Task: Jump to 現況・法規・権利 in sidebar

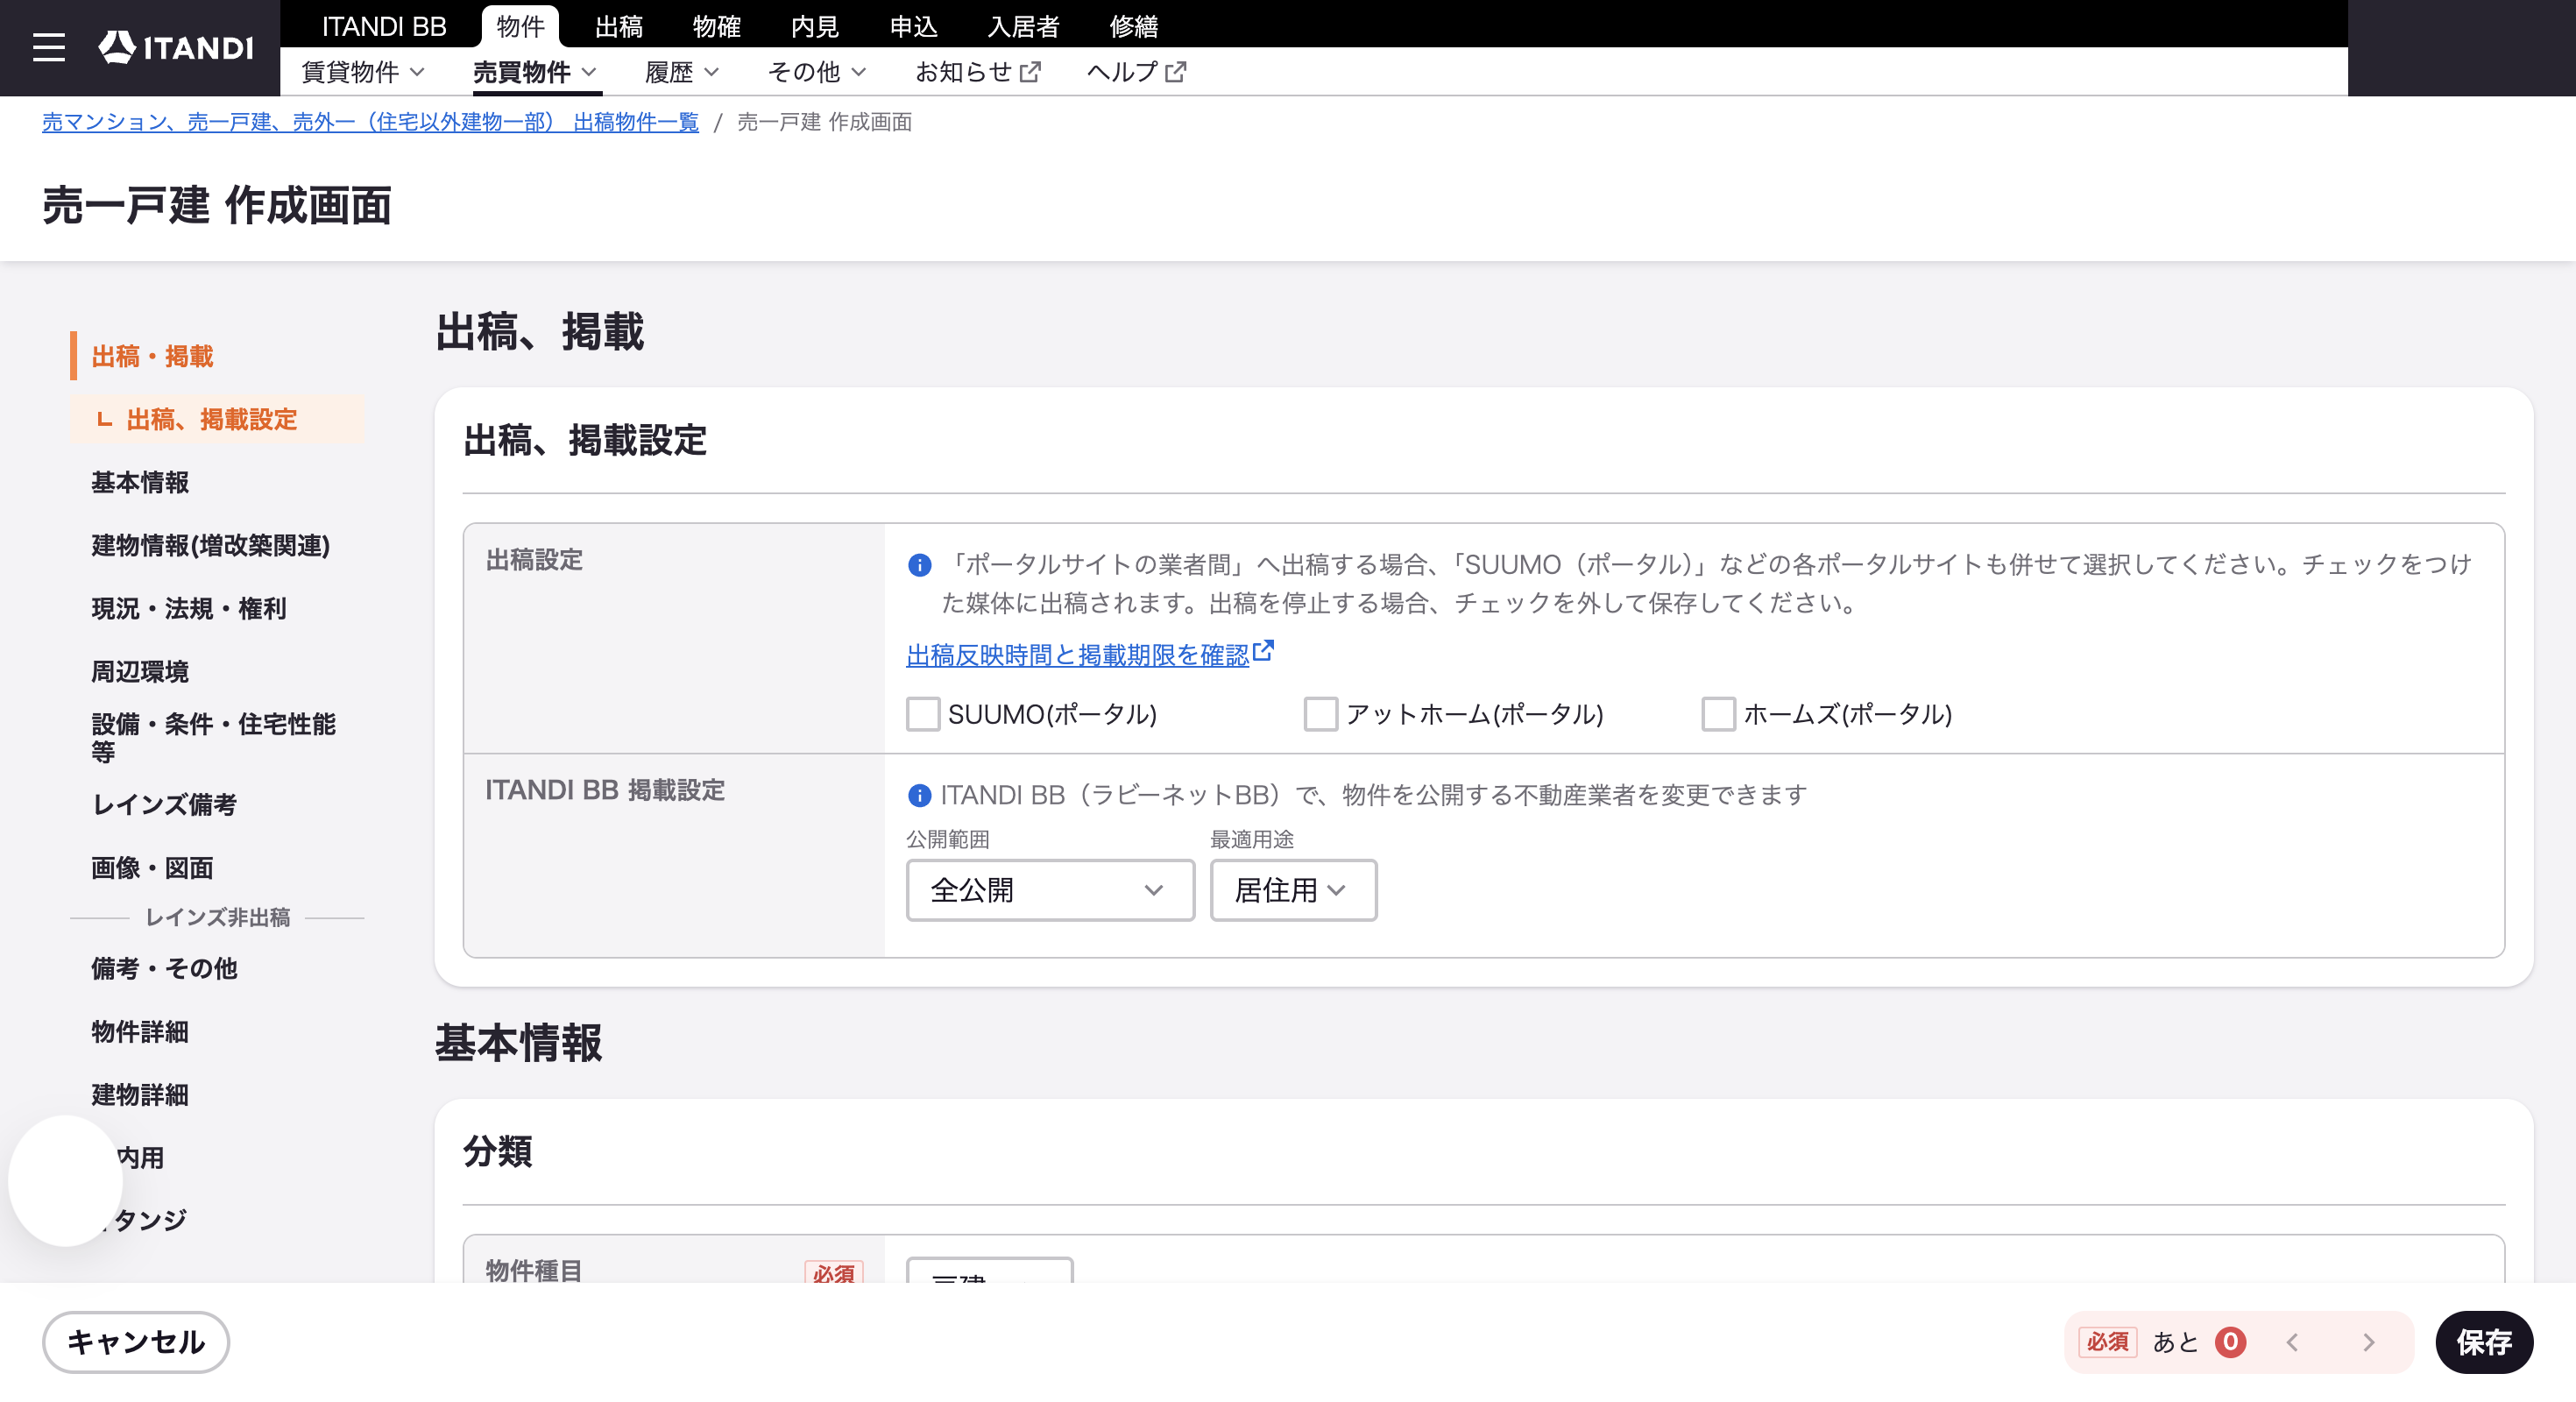Action: tap(189, 608)
